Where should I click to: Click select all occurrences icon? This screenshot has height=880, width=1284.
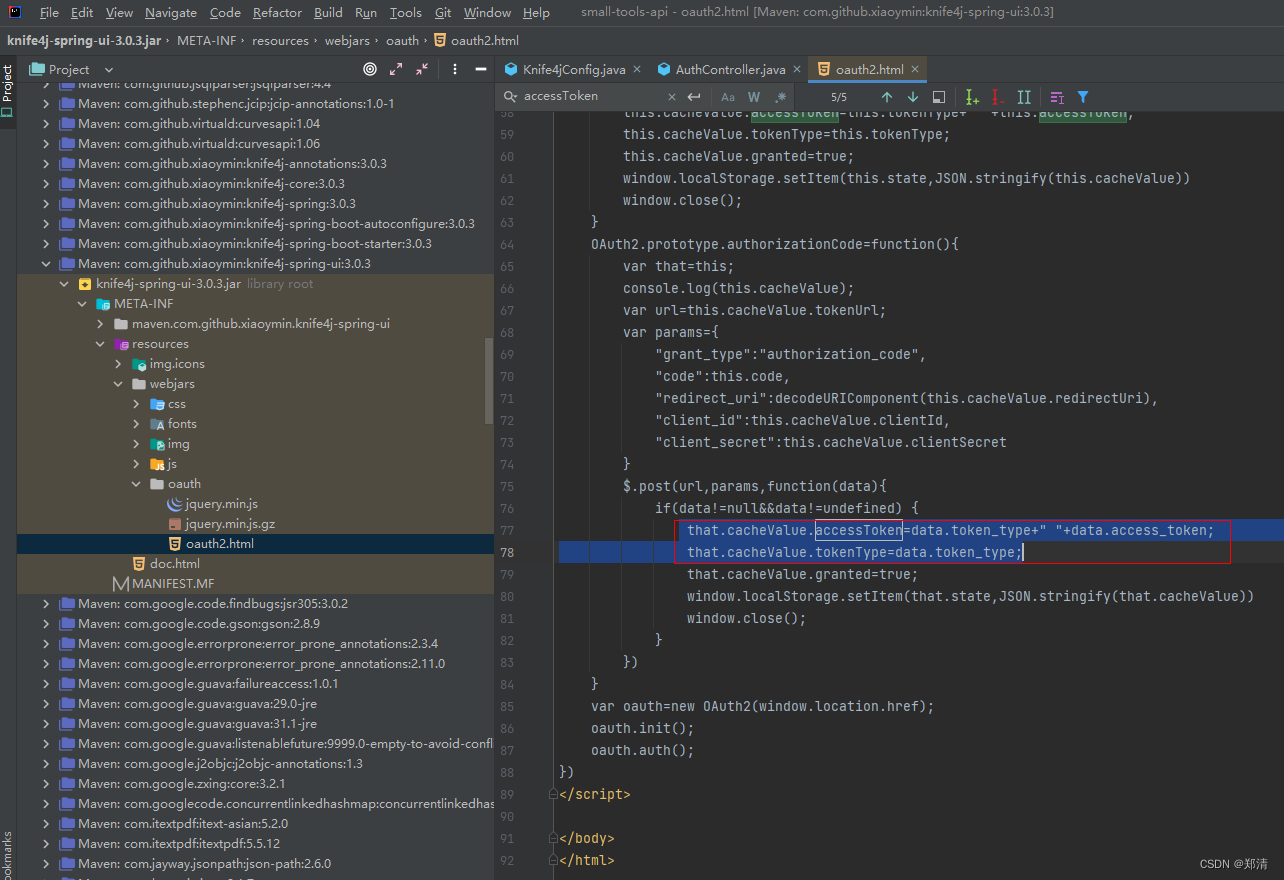click(x=1024, y=97)
